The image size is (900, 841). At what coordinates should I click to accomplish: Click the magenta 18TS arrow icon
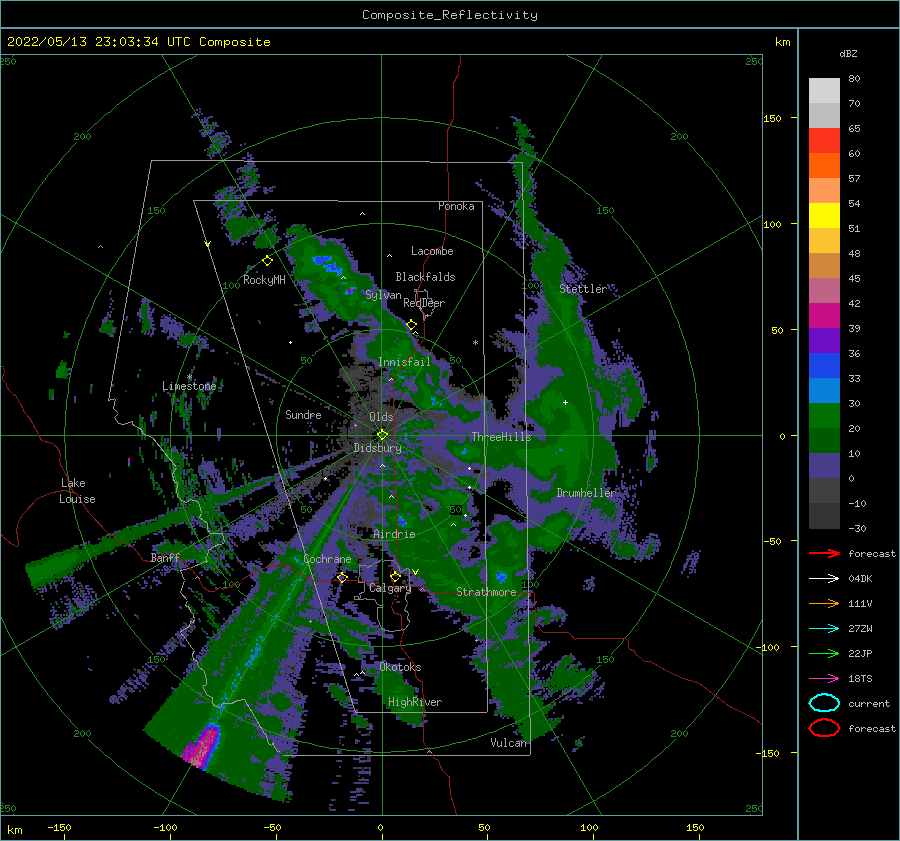(824, 679)
